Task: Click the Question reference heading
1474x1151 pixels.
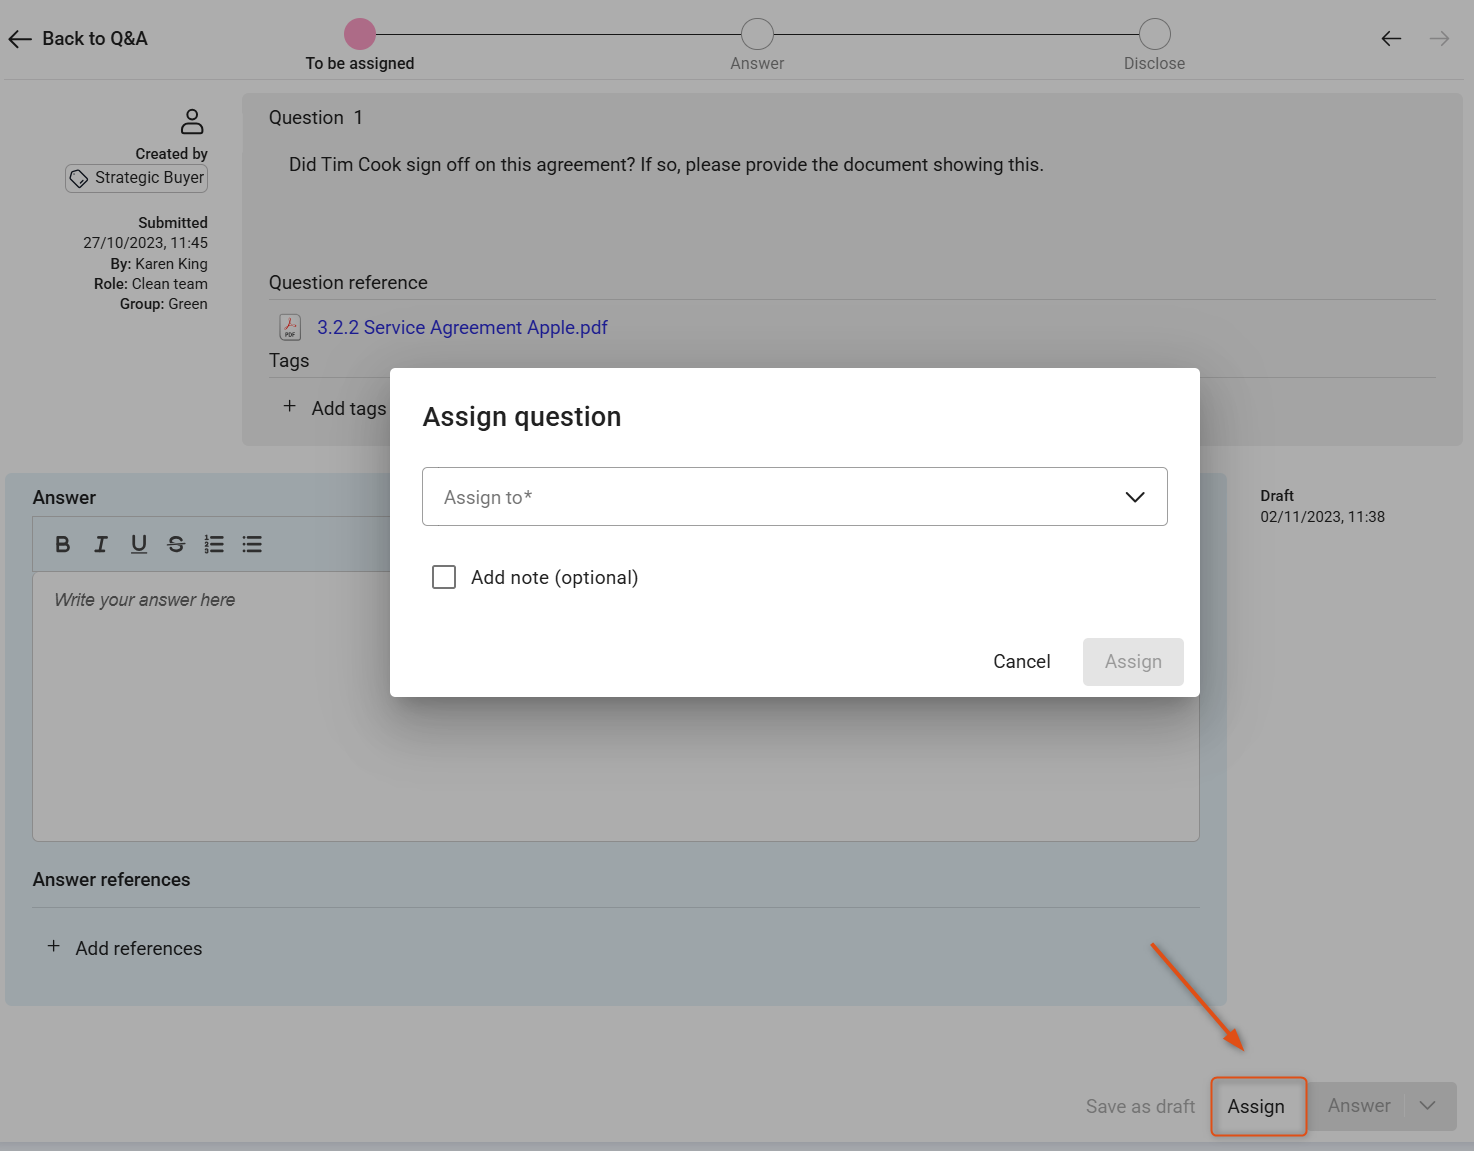Action: 348,283
